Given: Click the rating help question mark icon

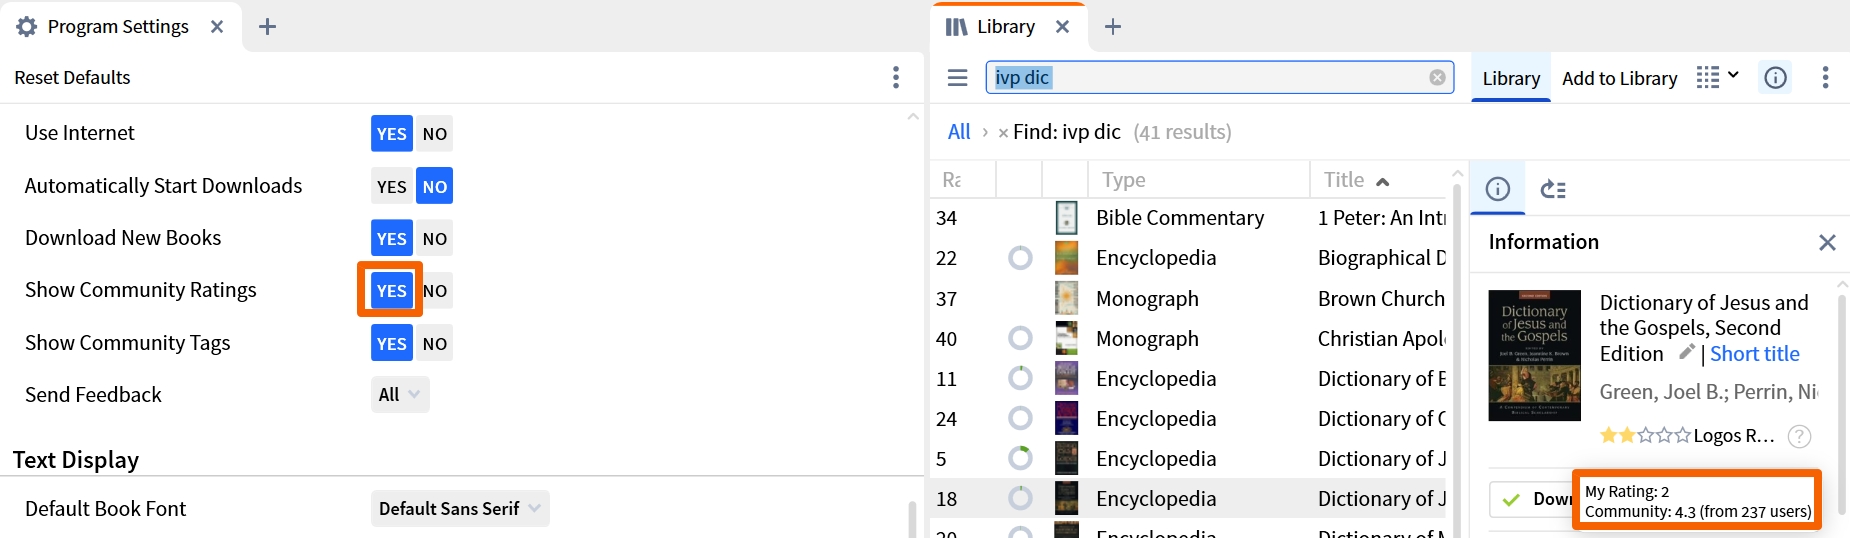Looking at the screenshot, I should (x=1799, y=436).
